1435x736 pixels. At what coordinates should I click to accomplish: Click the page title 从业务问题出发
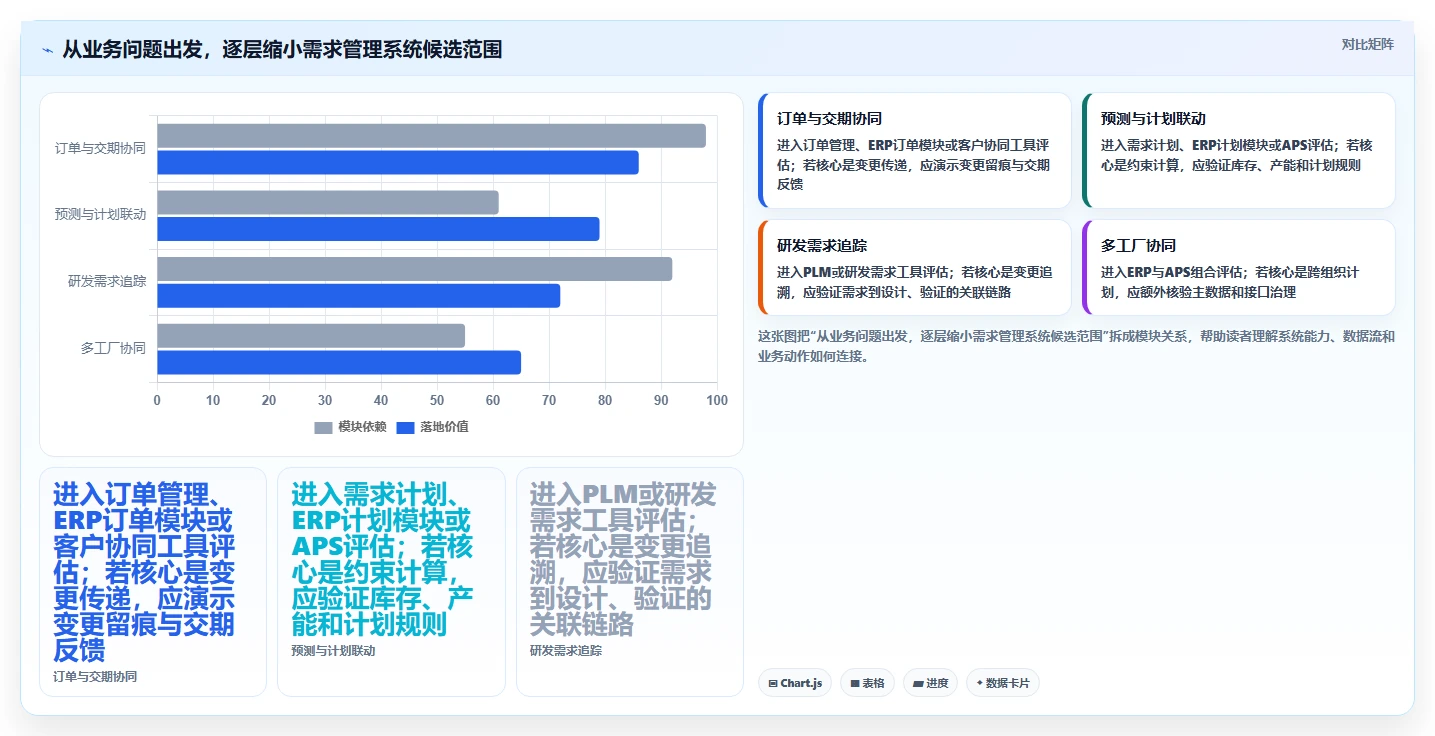pos(281,49)
